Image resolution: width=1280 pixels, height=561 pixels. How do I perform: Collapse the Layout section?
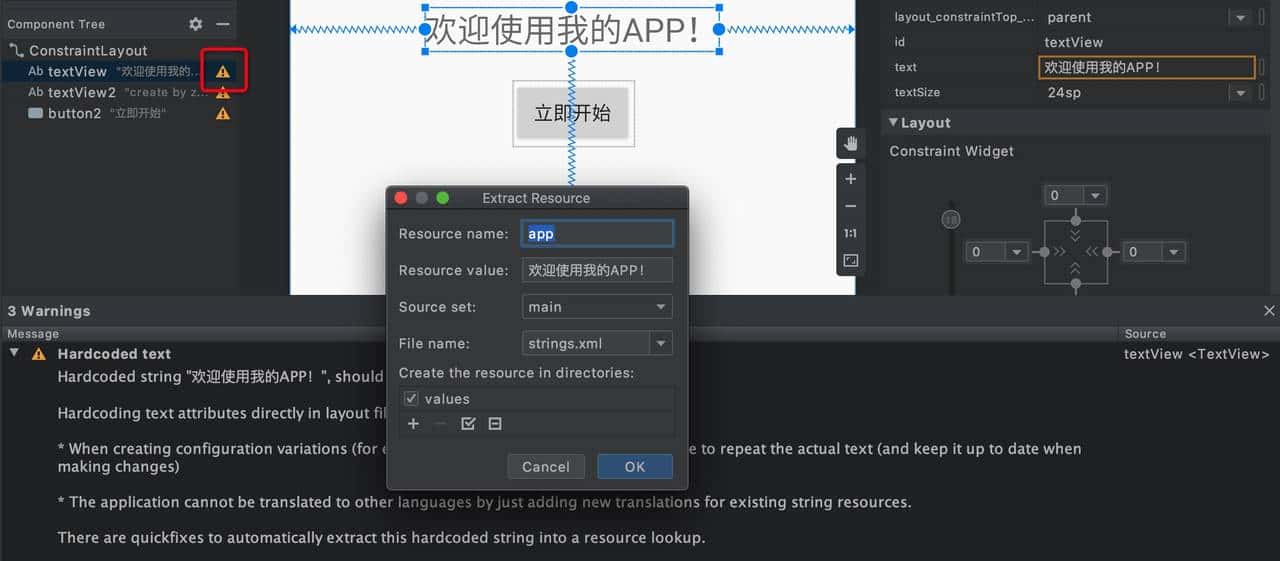click(892, 122)
